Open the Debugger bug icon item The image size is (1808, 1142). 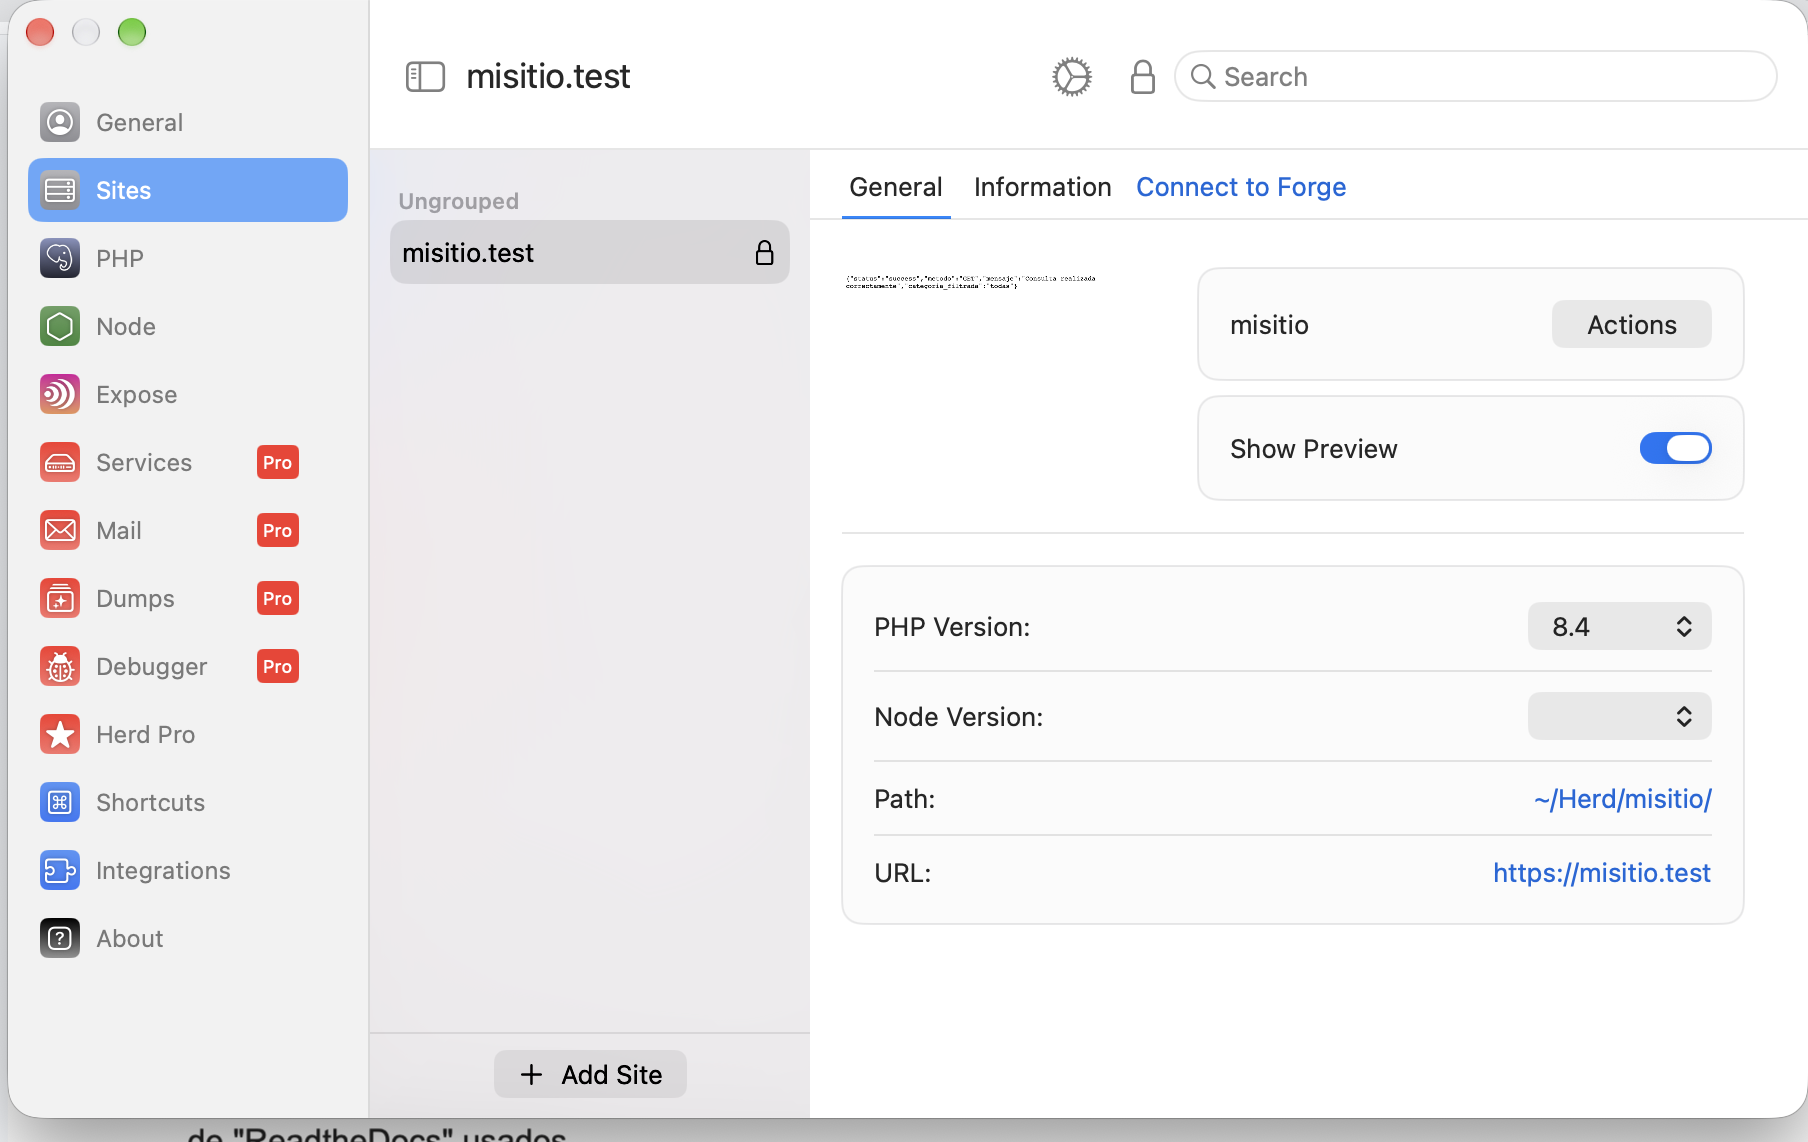188,666
